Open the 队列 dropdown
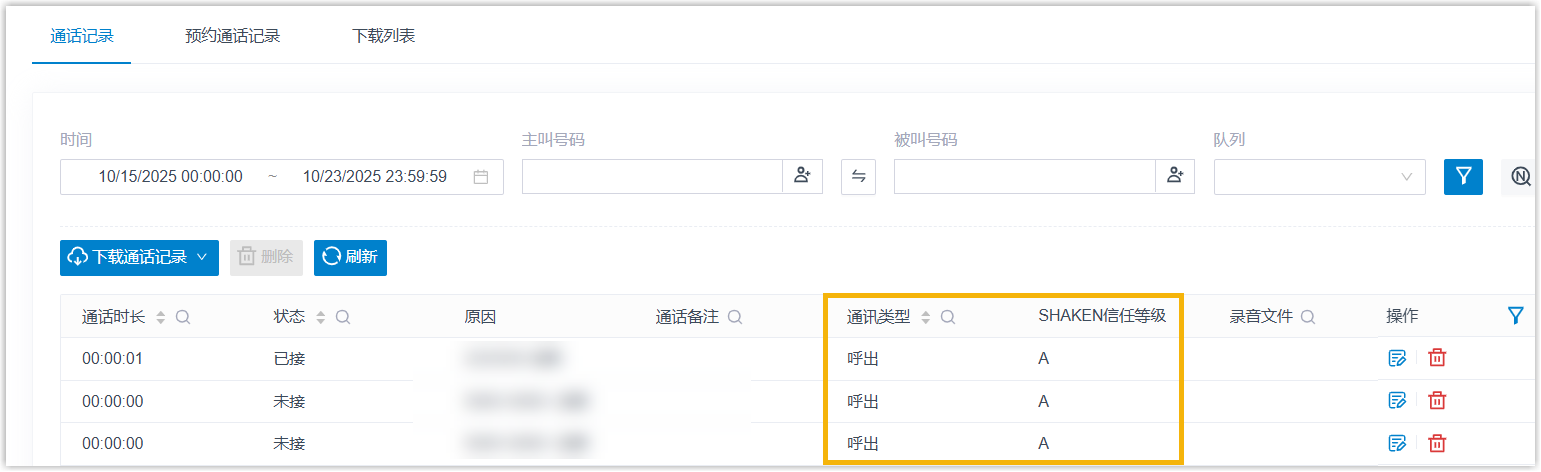The height and width of the screenshot is (472, 1541). click(1319, 177)
